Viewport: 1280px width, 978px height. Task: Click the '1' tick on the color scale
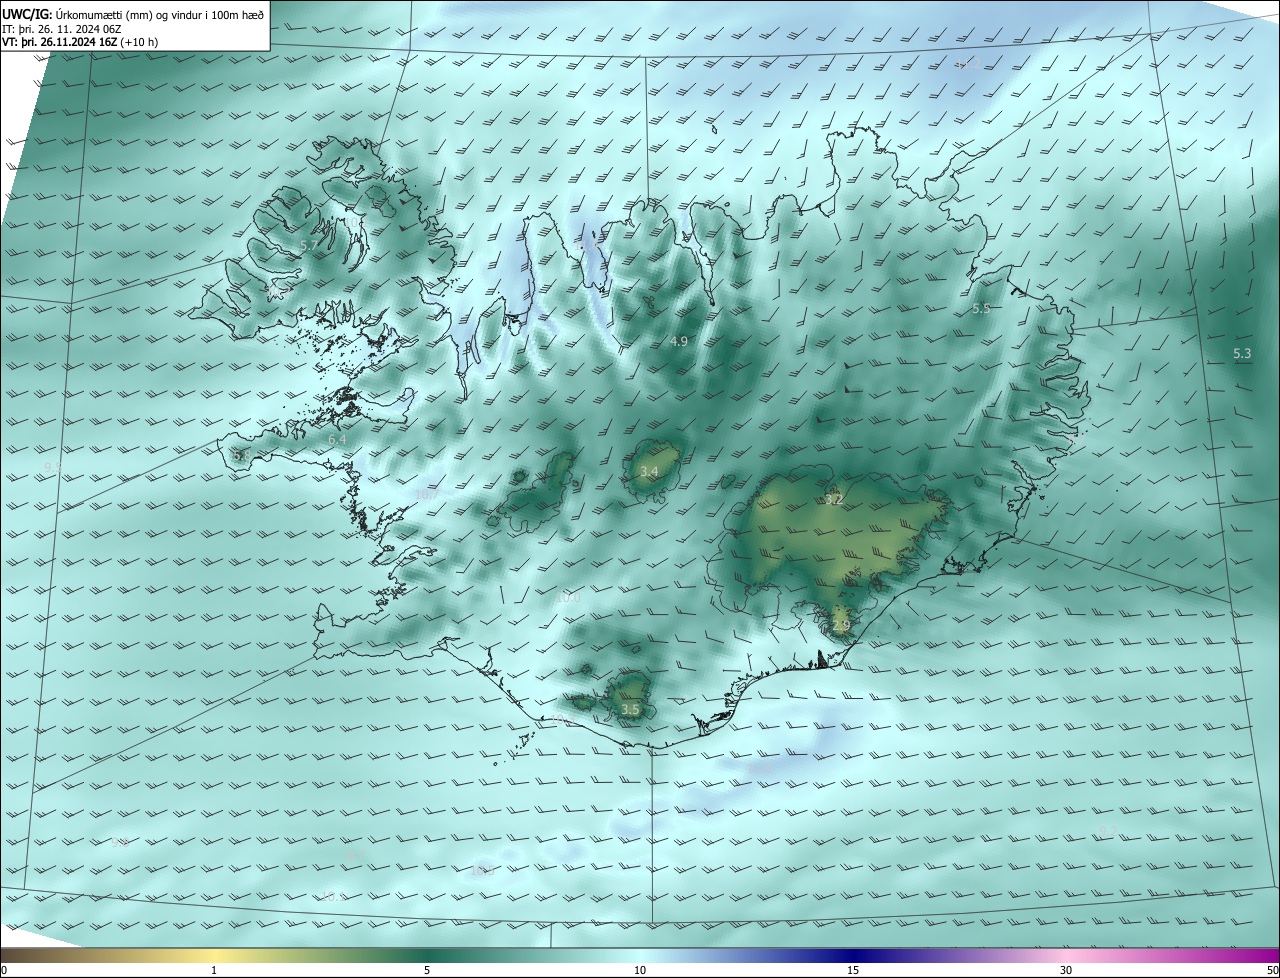214,970
